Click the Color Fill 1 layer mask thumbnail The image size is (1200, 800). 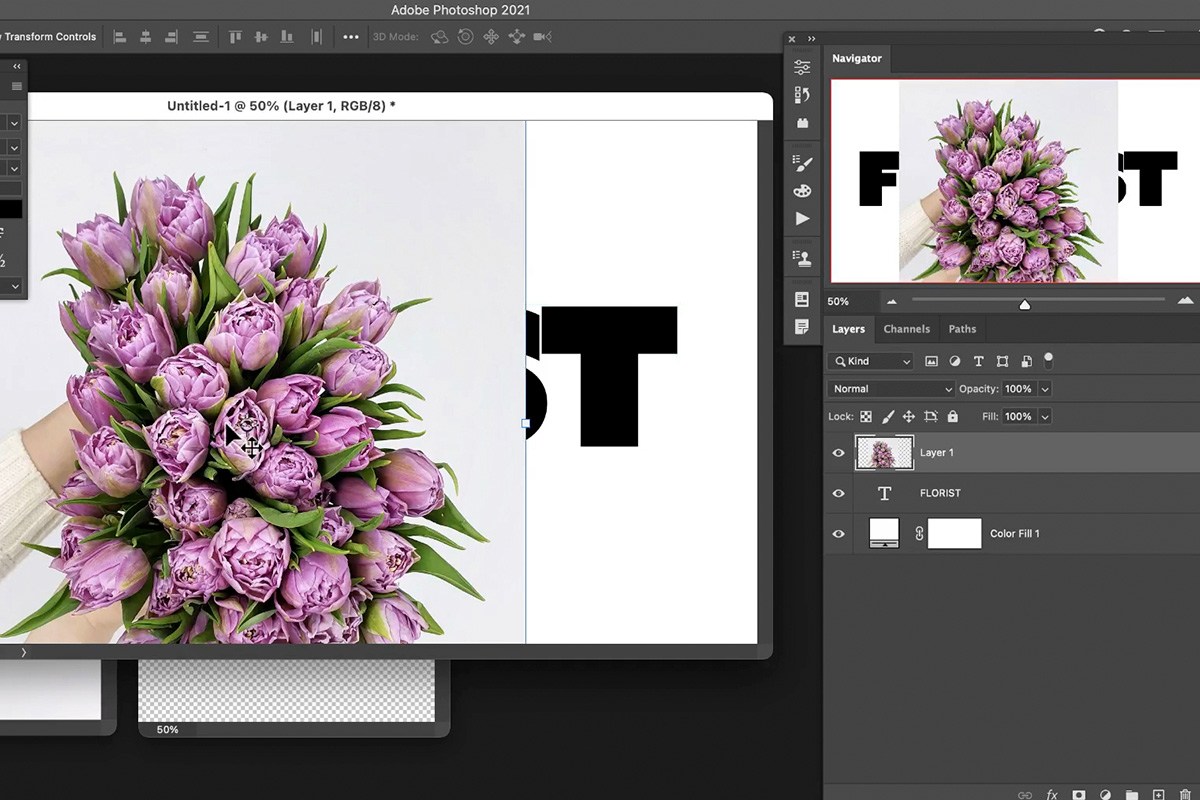pos(955,534)
